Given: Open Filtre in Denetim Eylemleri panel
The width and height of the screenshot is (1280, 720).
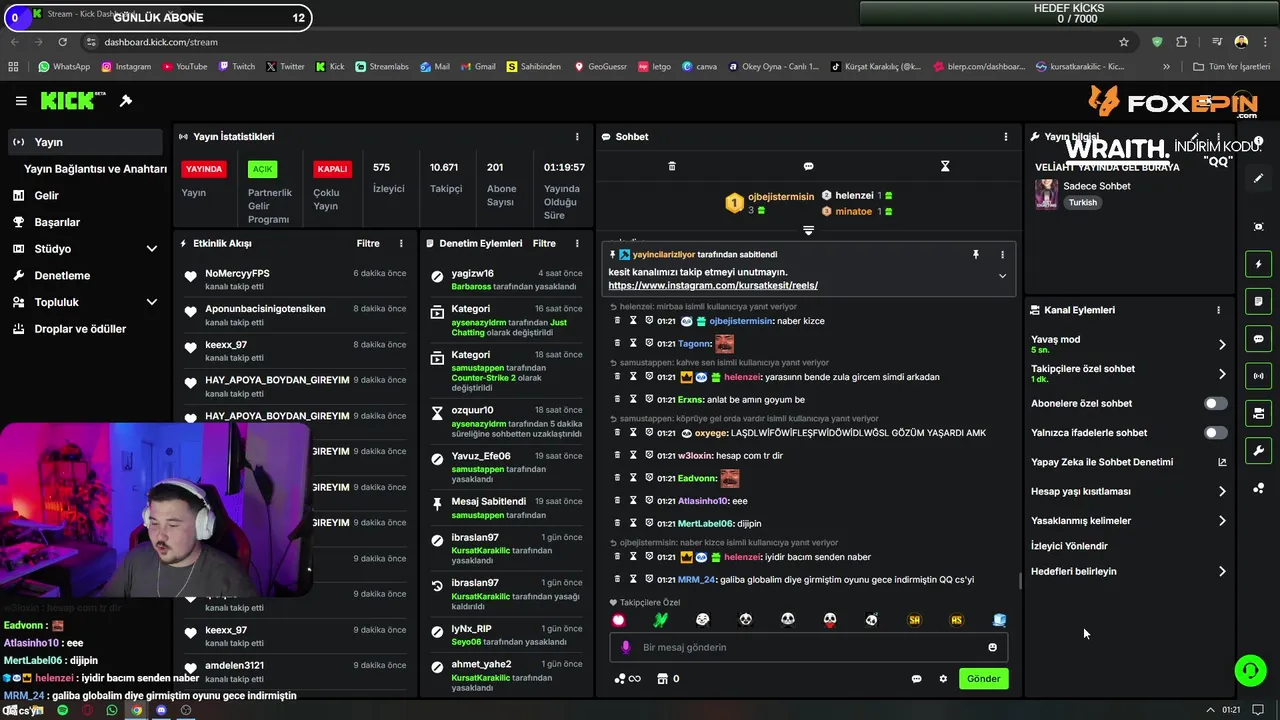Looking at the screenshot, I should [x=544, y=243].
